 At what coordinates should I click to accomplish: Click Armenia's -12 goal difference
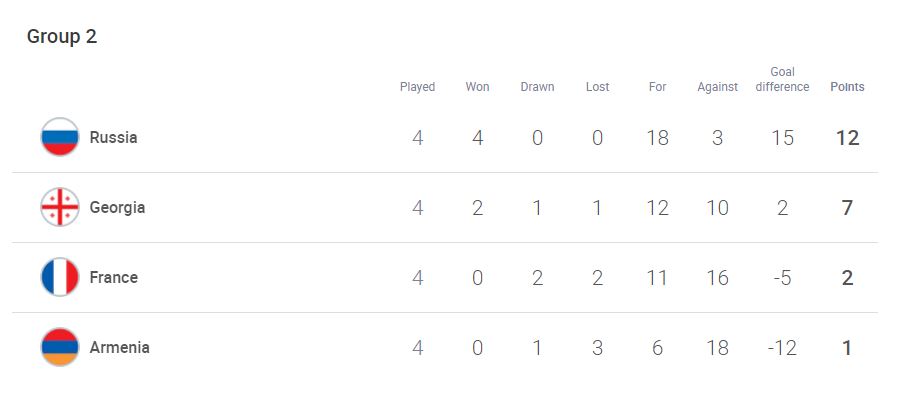click(x=782, y=348)
